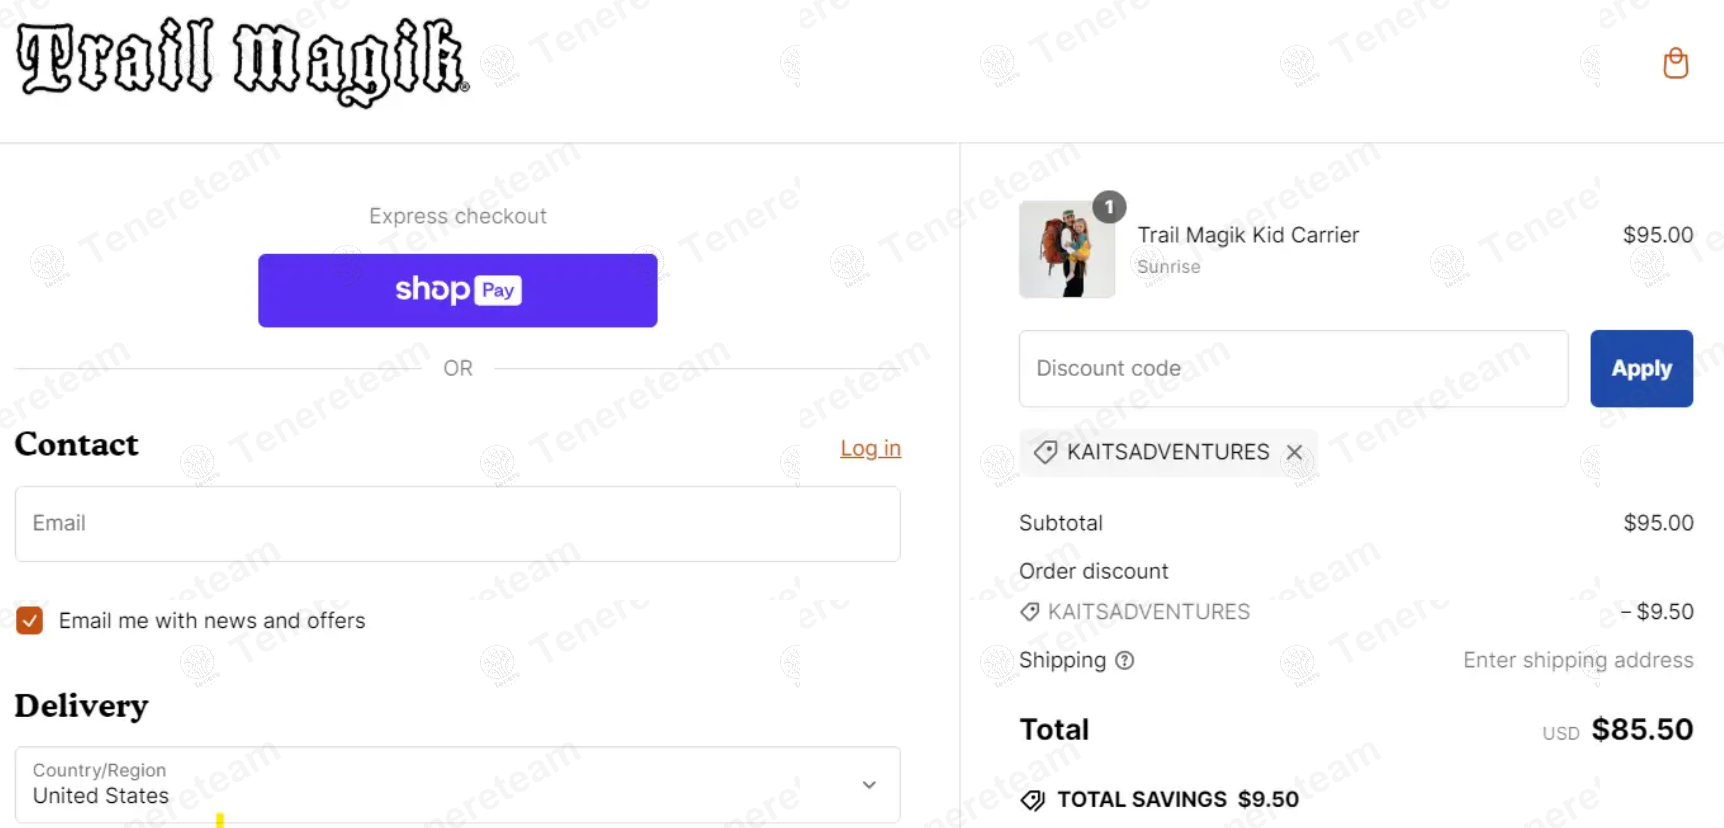
Task: Click into the Discount code field
Action: click(1292, 369)
